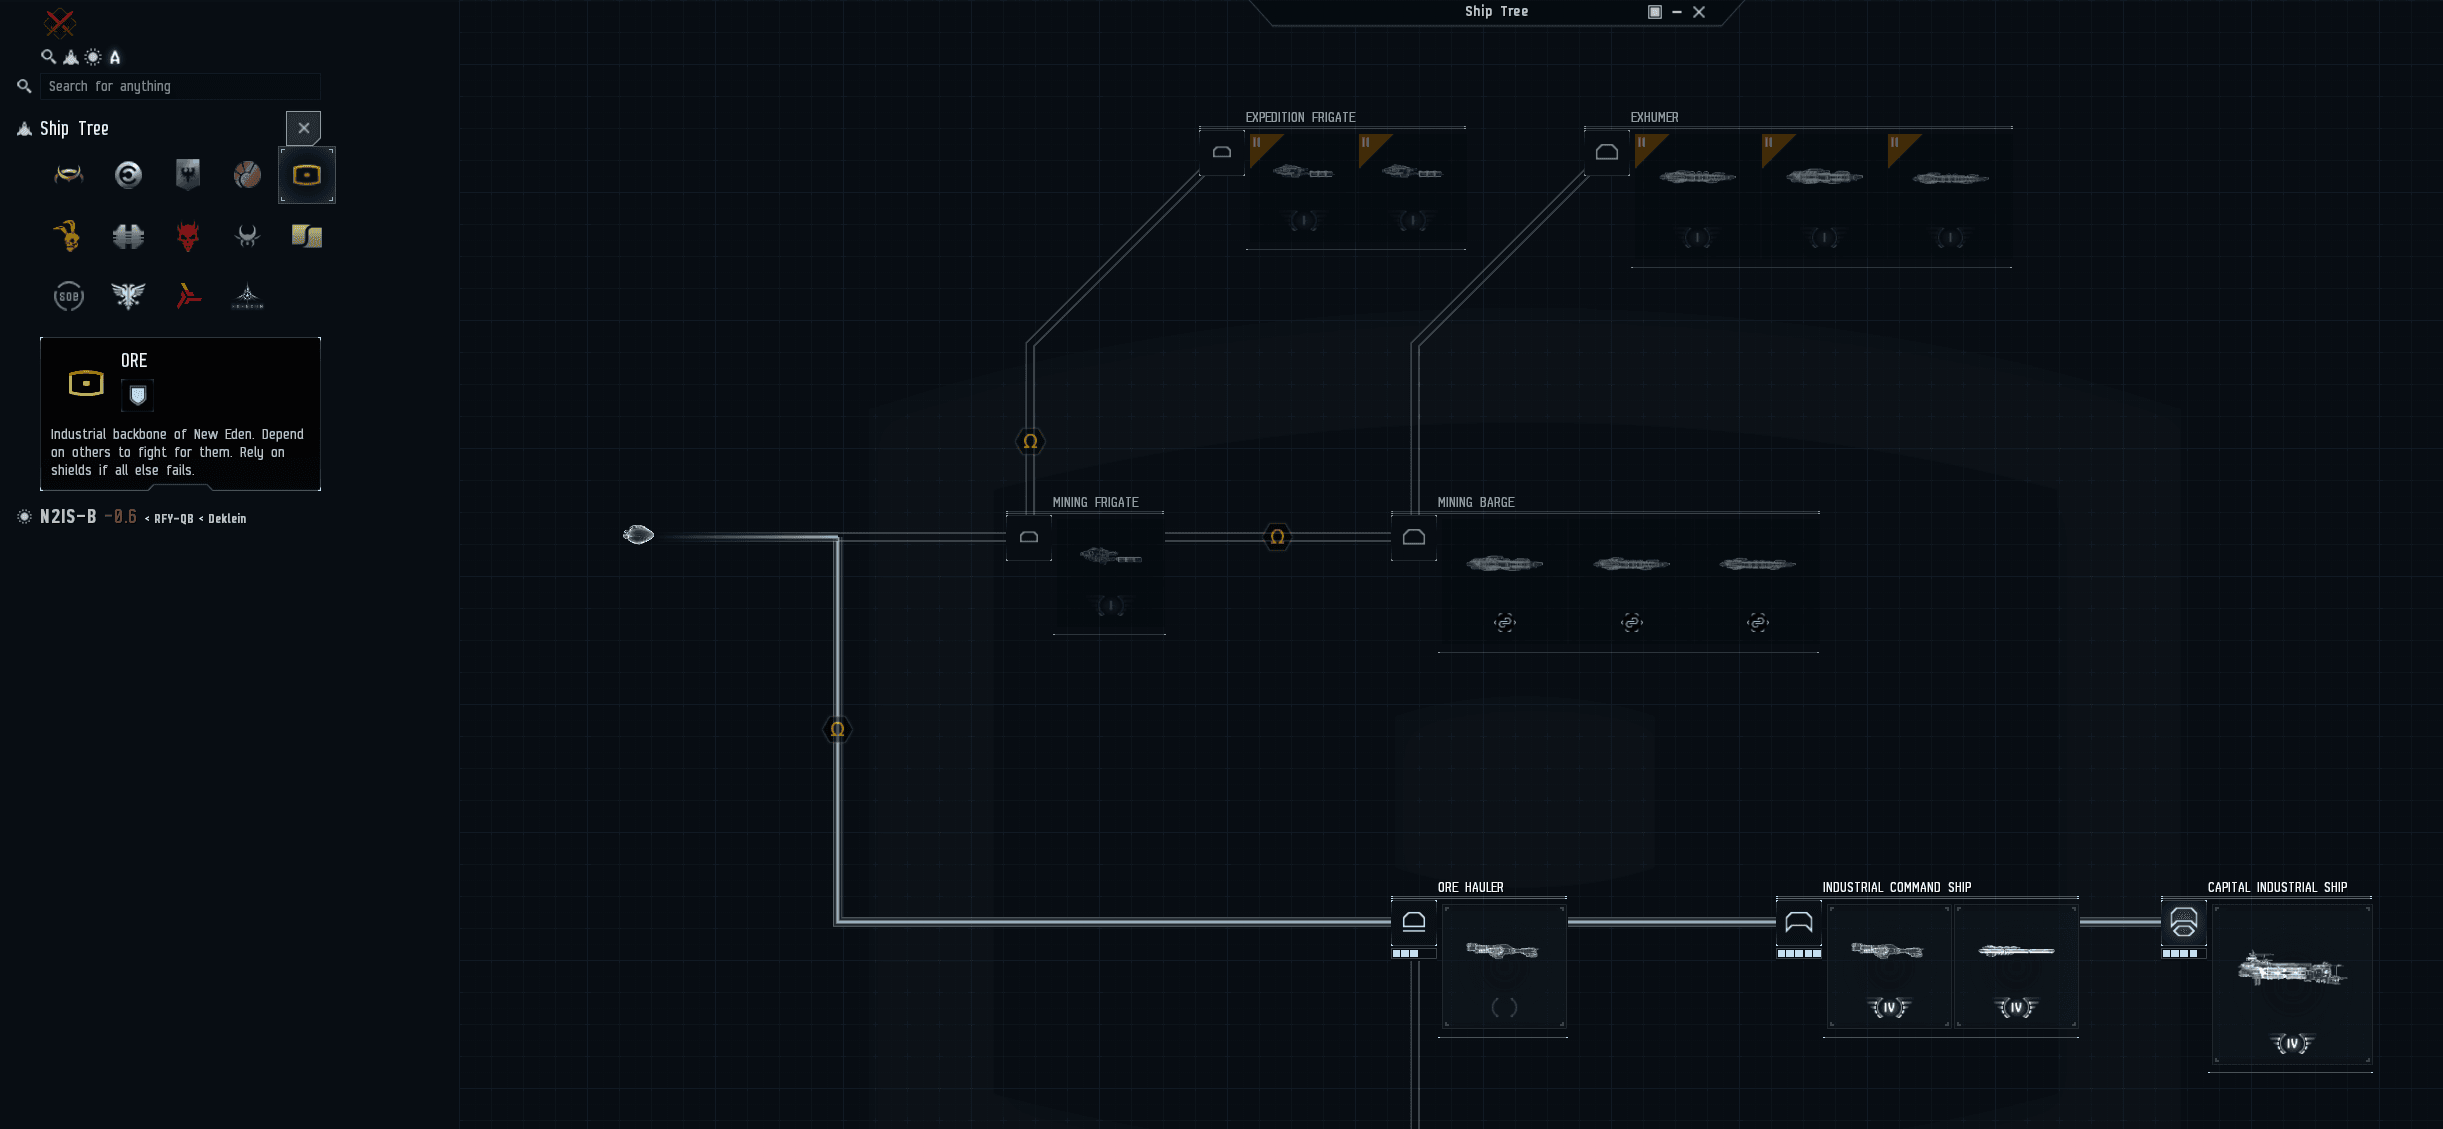Select the gold square Serpentis faction icon

(x=307, y=236)
